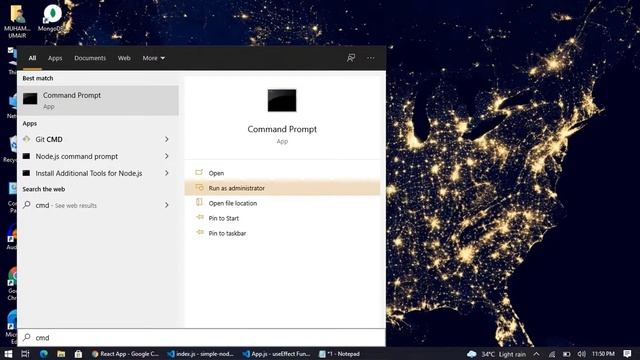
Task: Select the All search tab
Action: (x=32, y=58)
